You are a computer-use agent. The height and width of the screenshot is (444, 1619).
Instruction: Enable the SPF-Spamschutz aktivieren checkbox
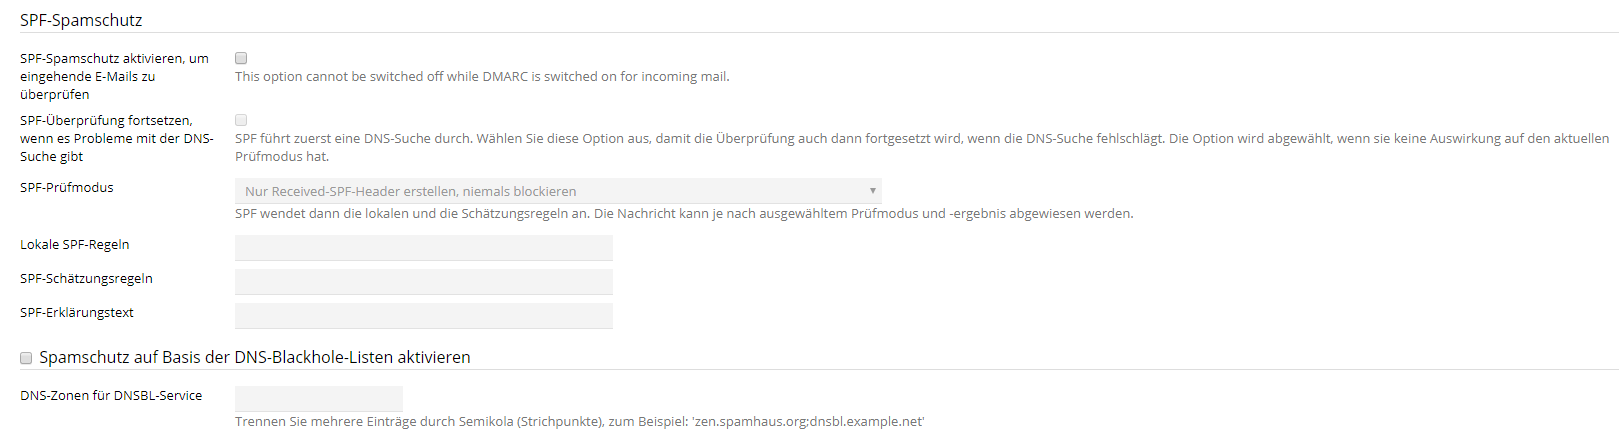click(x=241, y=58)
